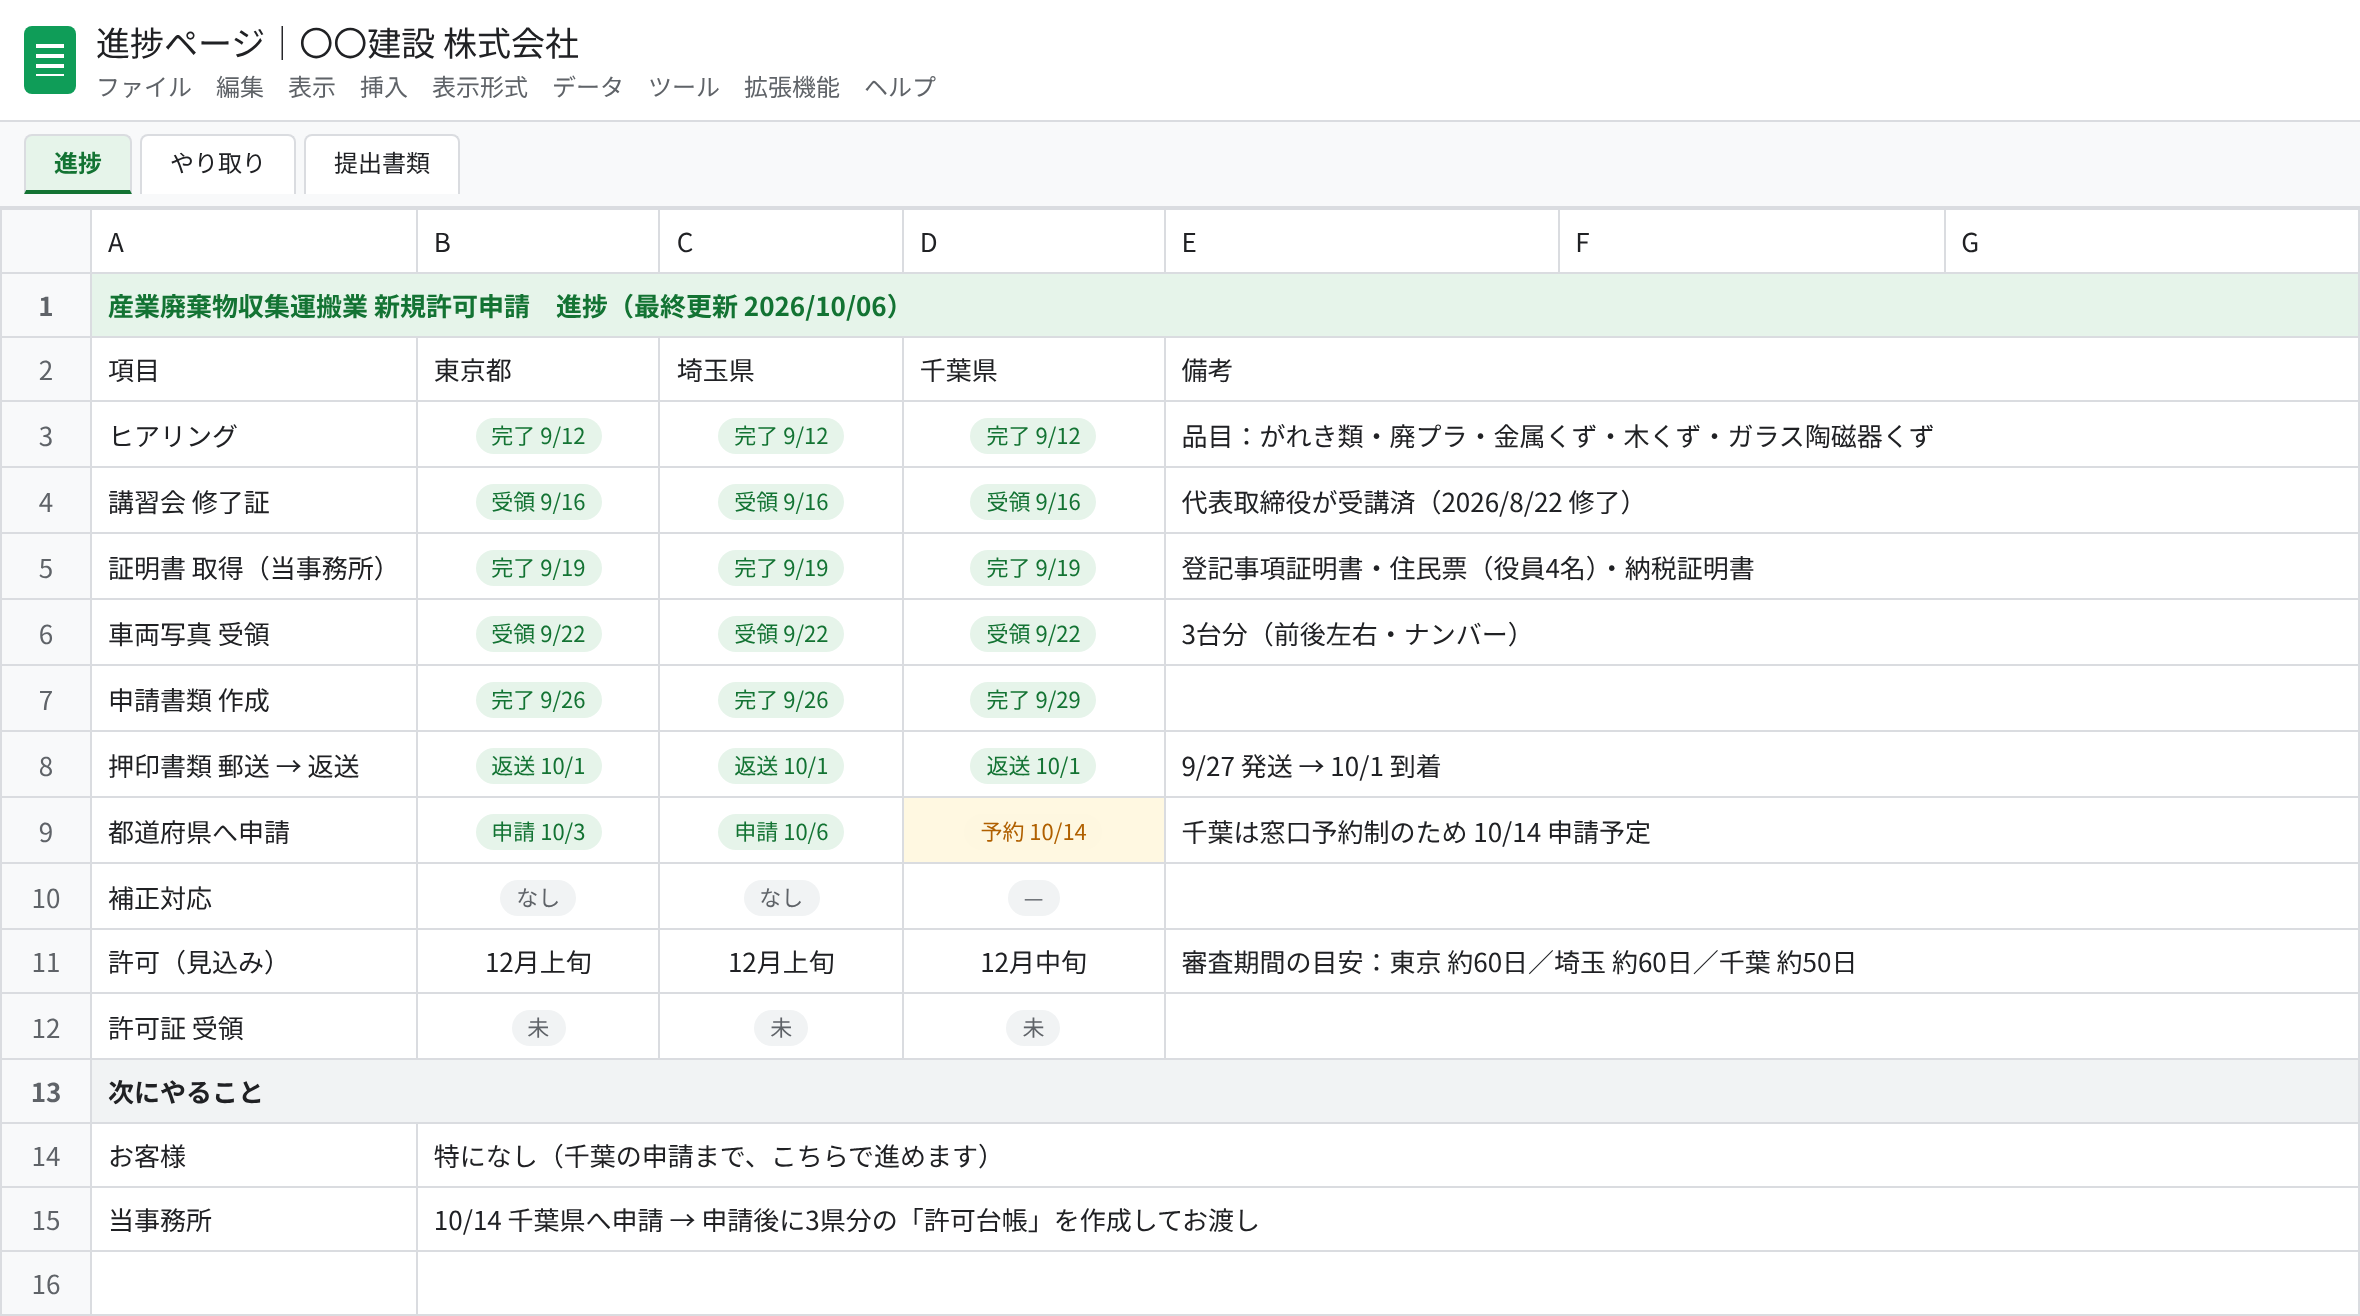This screenshot has width=2360, height=1316.
Task: Switch to the やり取り tab
Action: 218,163
